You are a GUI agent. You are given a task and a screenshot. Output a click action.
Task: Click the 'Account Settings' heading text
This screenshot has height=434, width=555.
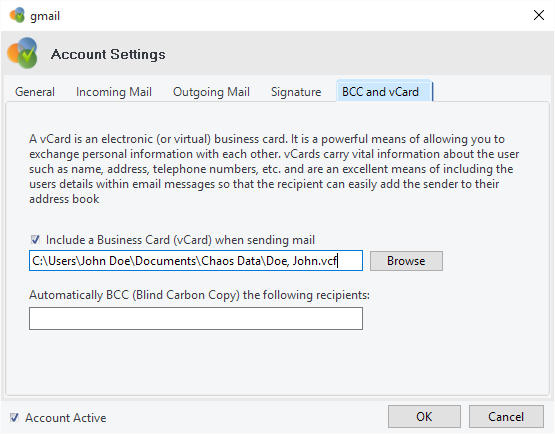[108, 54]
